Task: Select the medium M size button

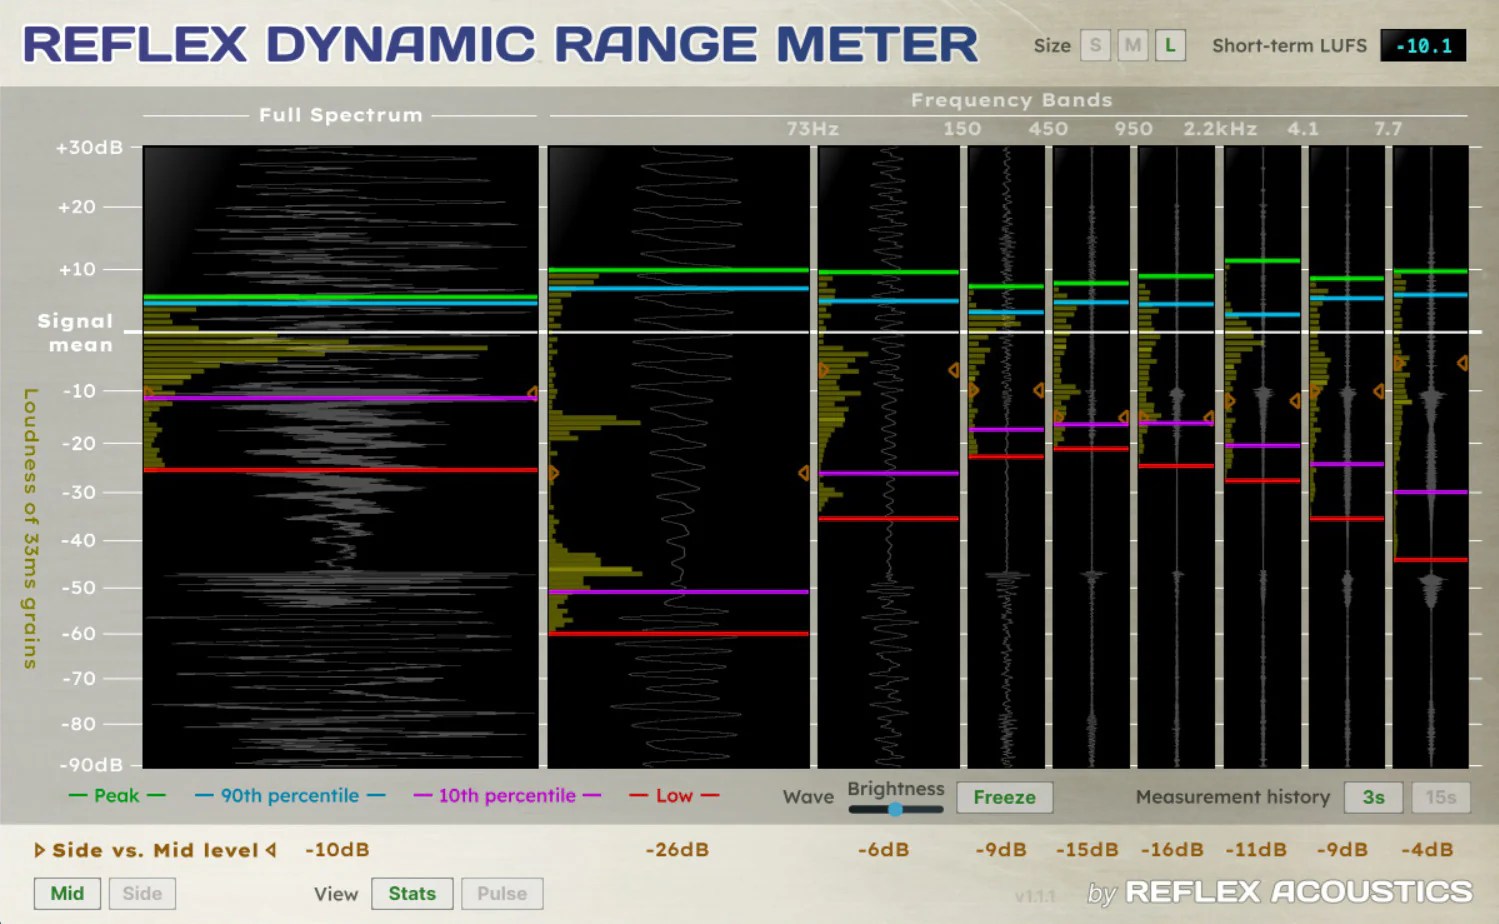Action: click(1133, 45)
